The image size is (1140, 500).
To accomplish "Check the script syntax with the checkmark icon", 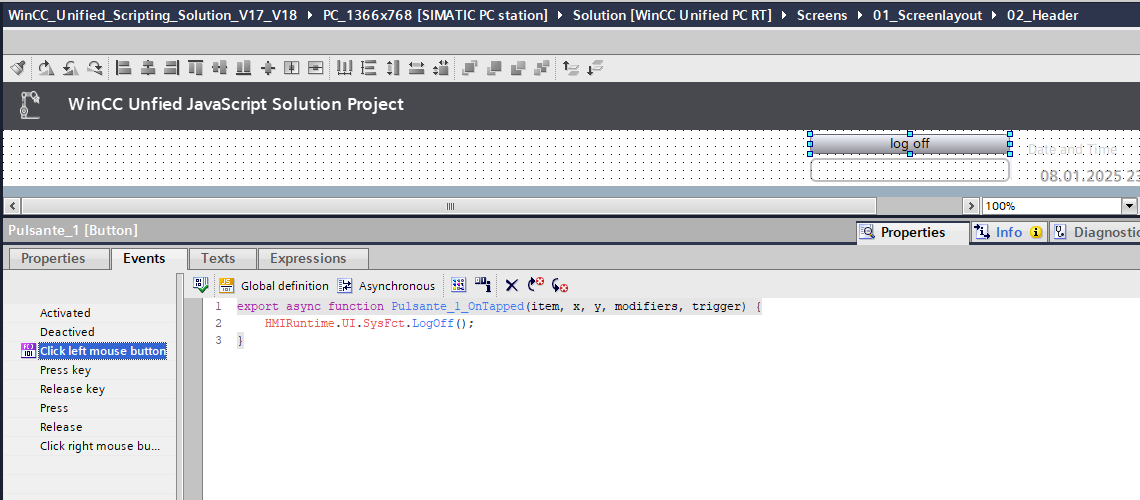I will pos(201,286).
